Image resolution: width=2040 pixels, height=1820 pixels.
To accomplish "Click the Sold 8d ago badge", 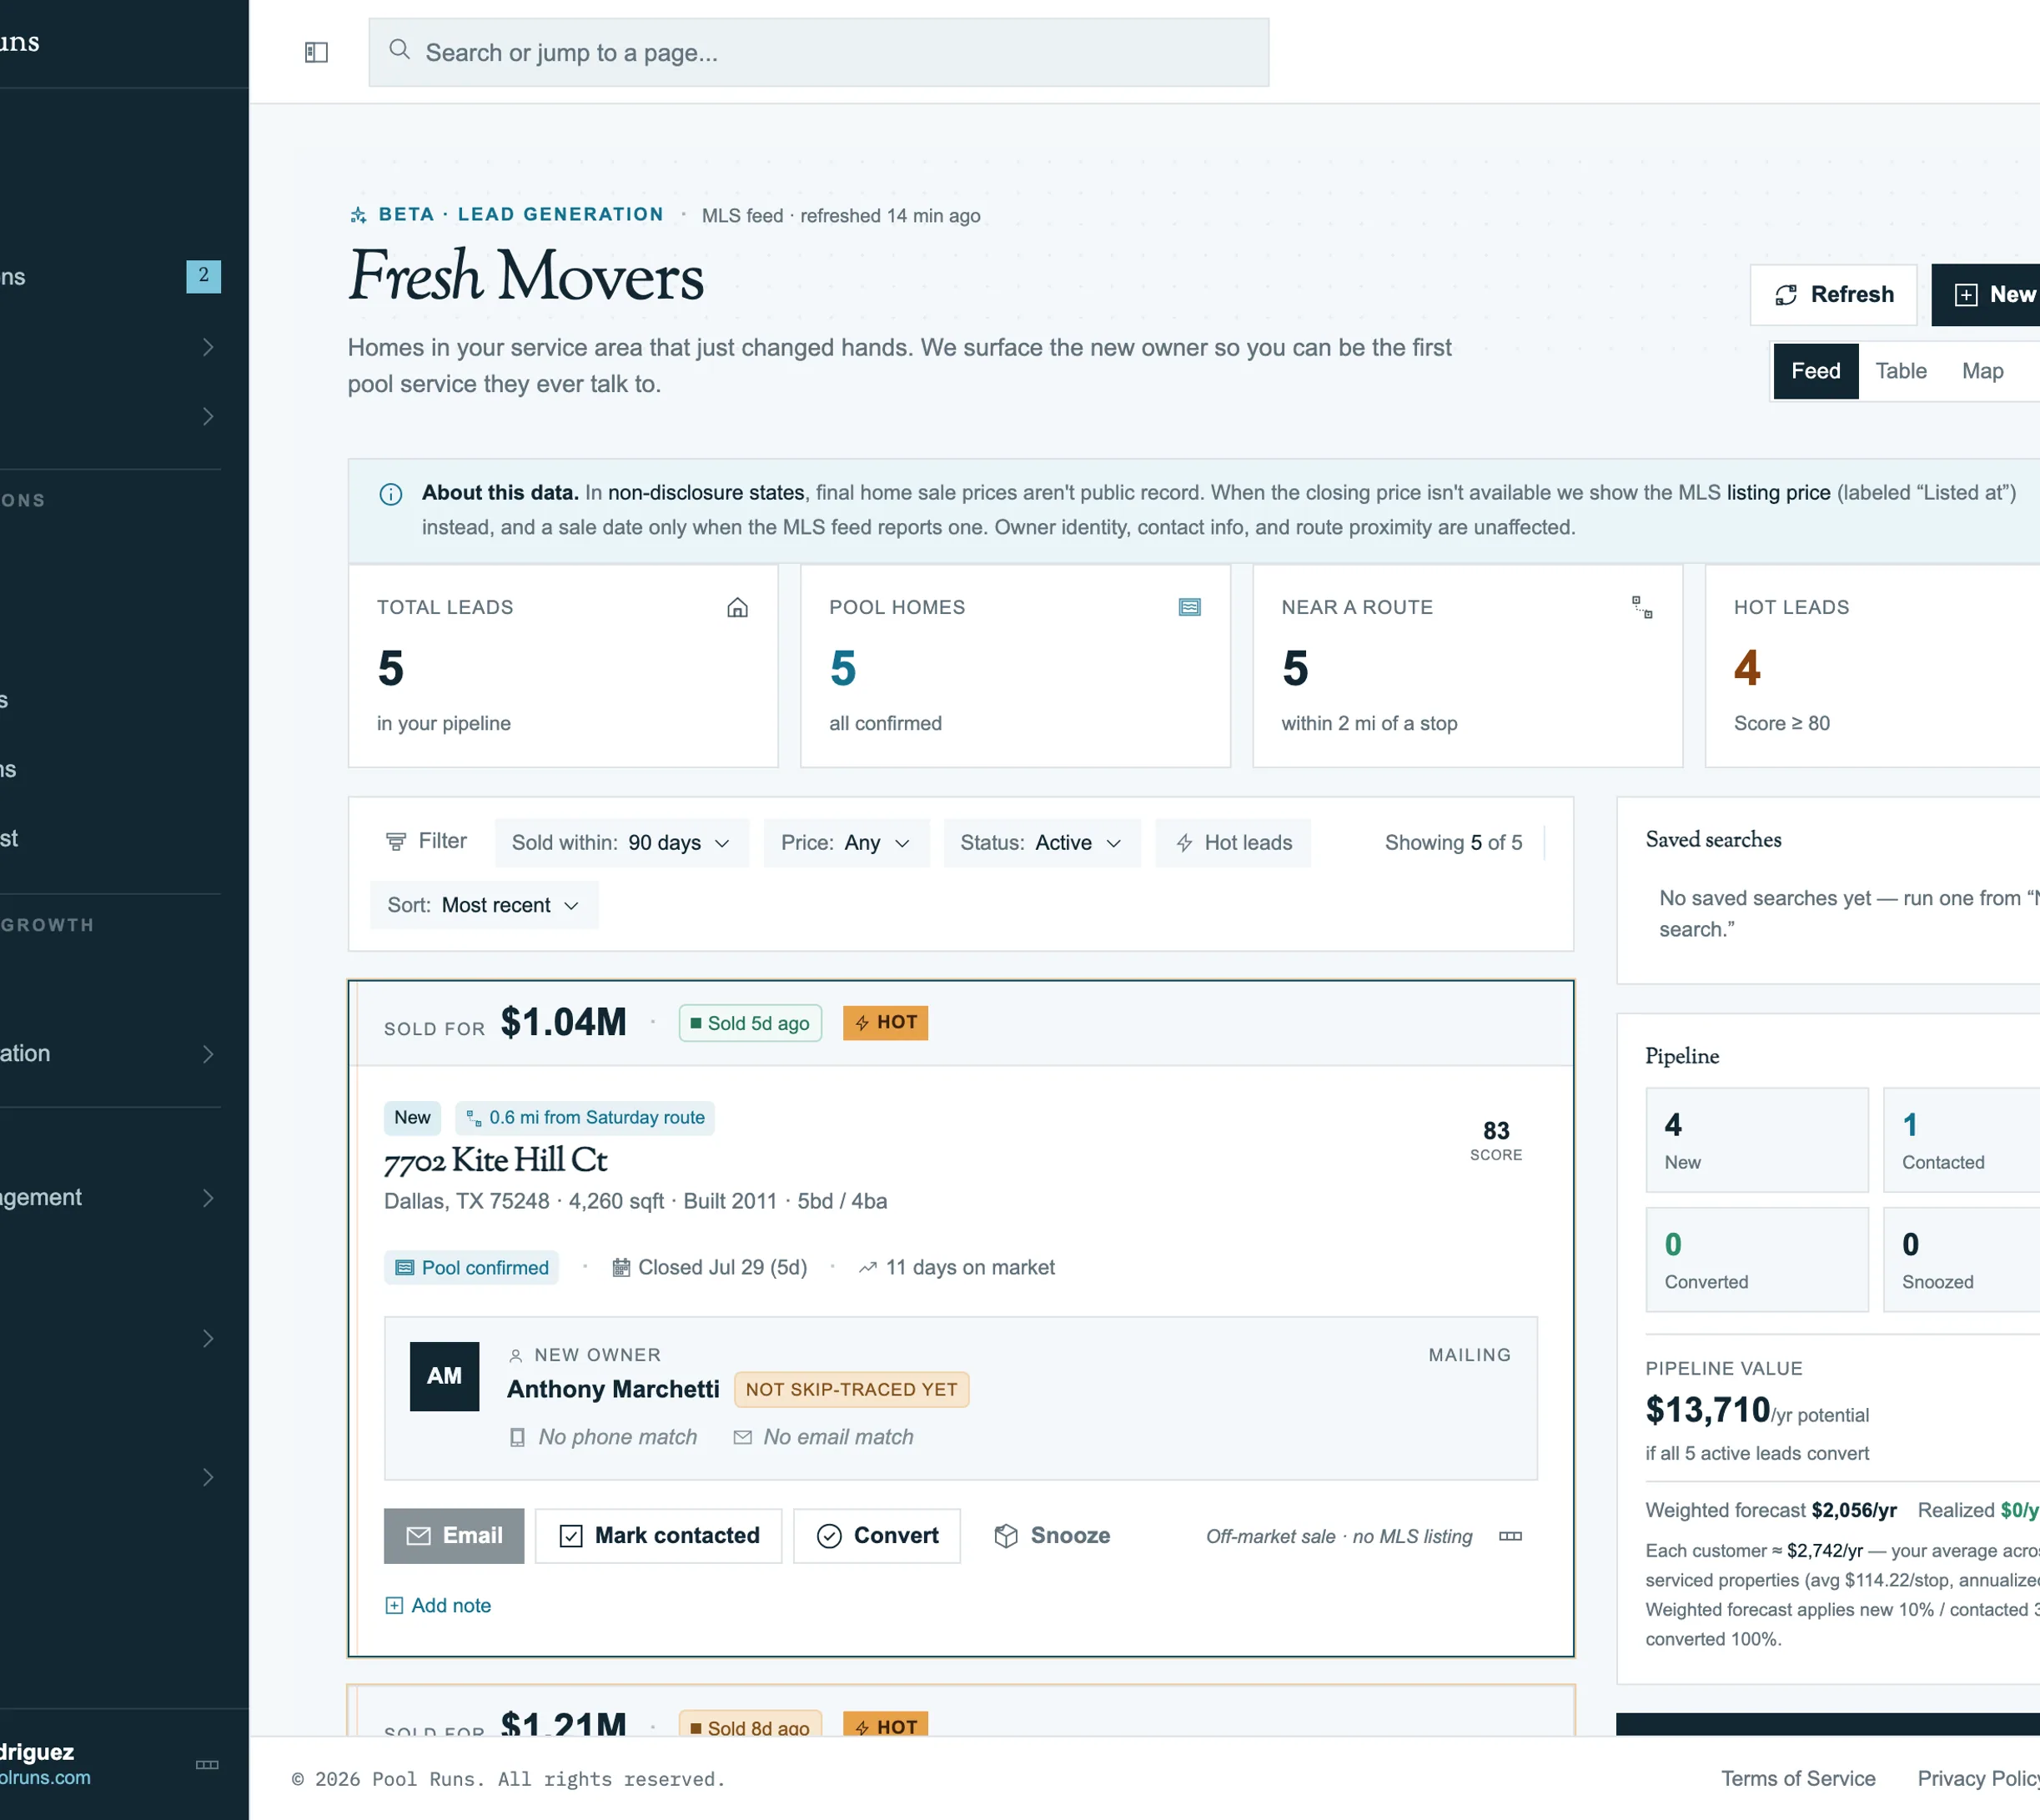I will click(x=750, y=1725).
